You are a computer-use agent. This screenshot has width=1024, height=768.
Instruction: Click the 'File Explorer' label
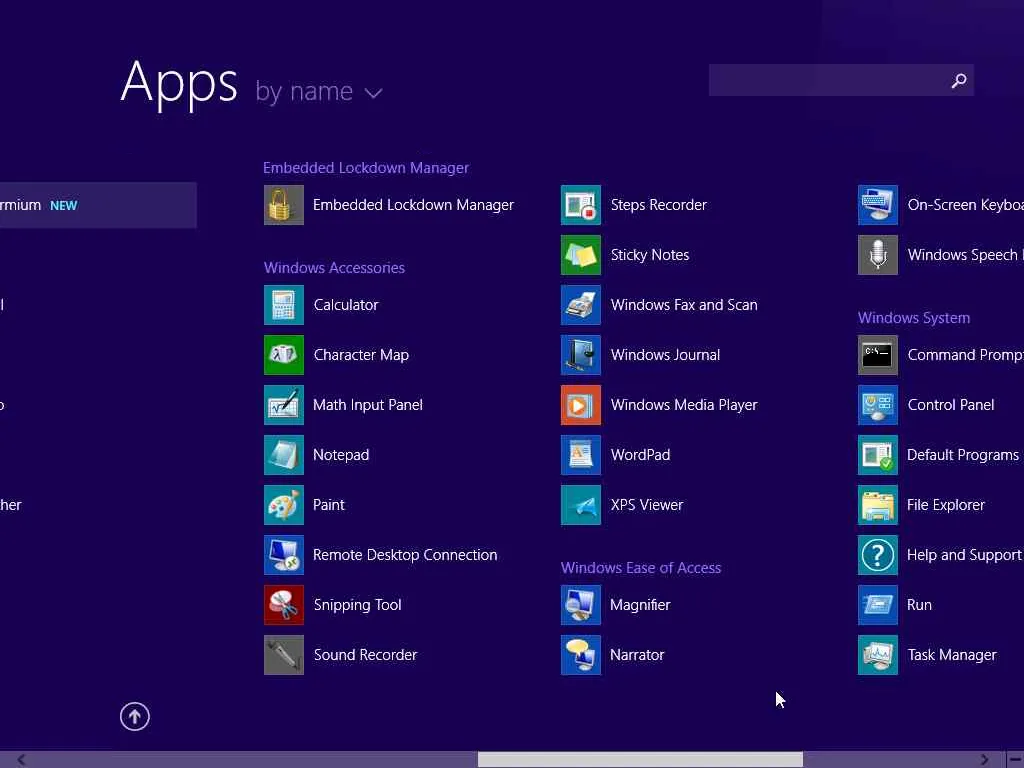(946, 505)
